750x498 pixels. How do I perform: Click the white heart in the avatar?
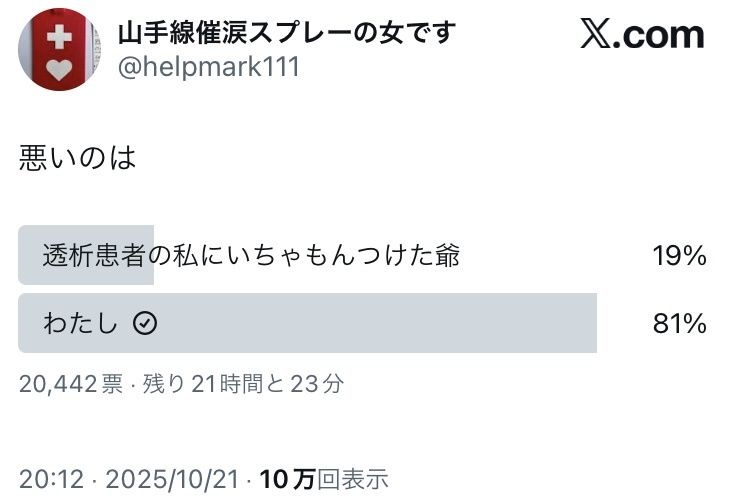pos(60,69)
